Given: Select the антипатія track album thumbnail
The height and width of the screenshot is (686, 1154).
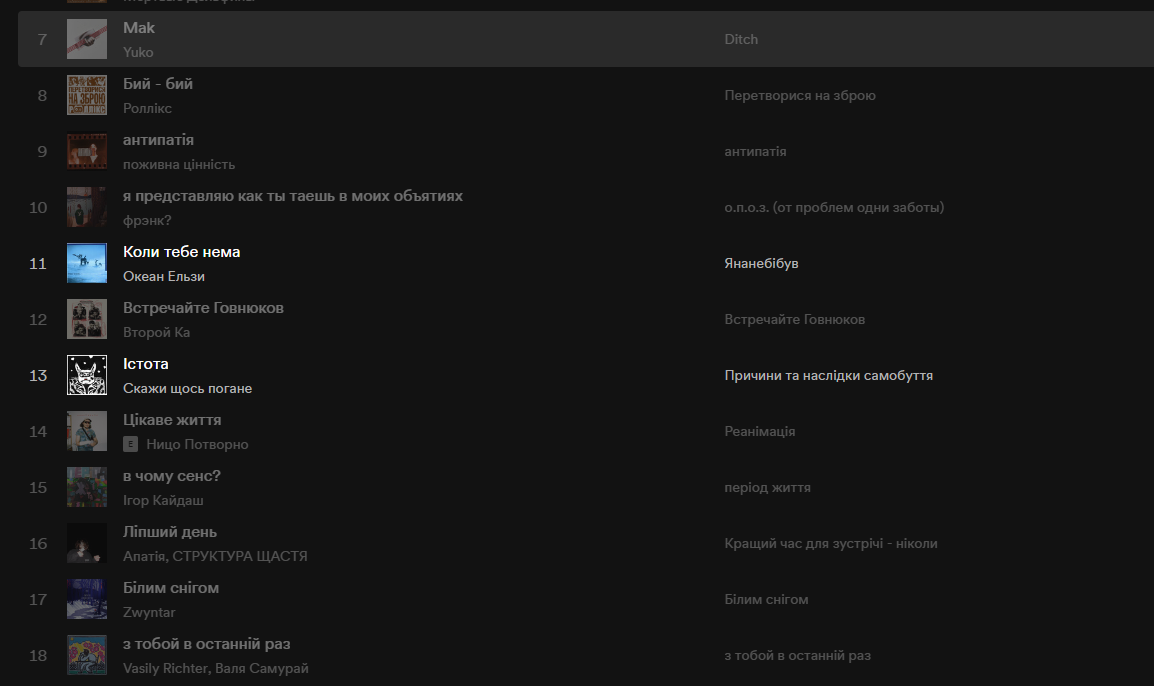Looking at the screenshot, I should 87,151.
